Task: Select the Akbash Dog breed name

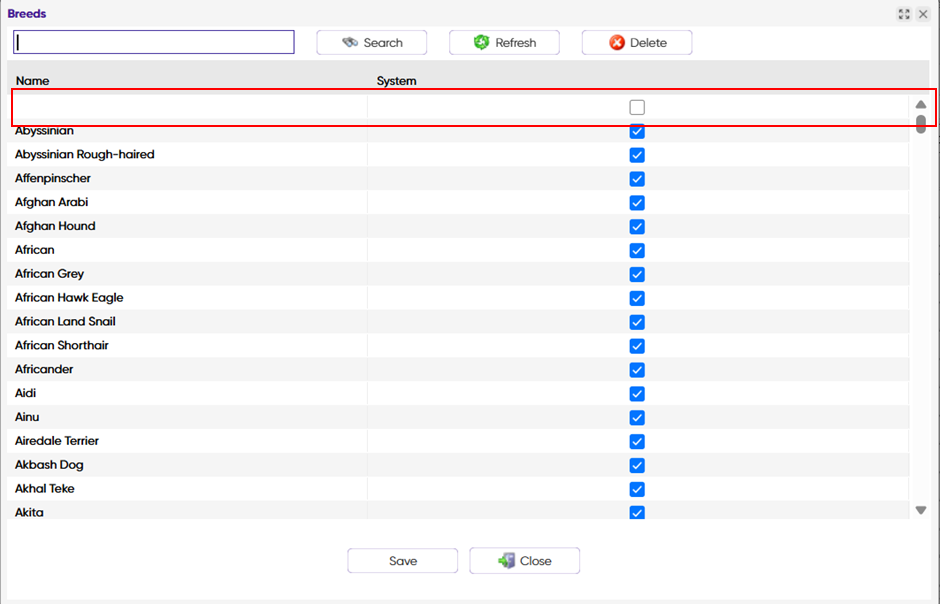Action: click(x=49, y=465)
